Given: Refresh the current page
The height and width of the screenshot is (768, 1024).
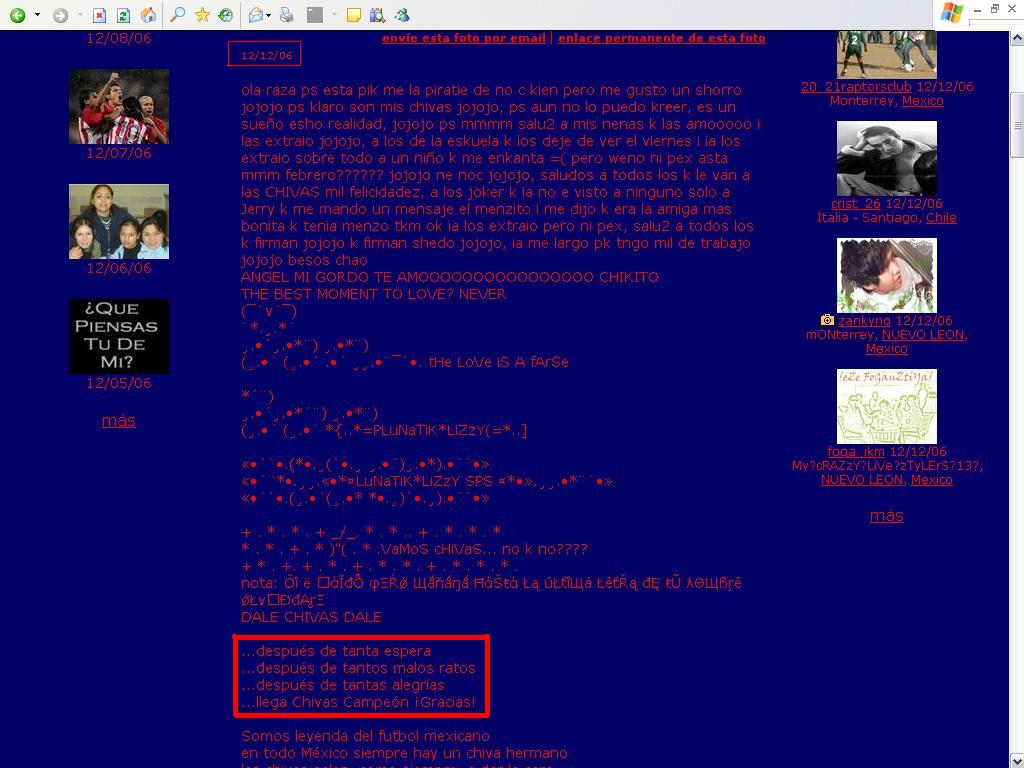Looking at the screenshot, I should click(x=123, y=15).
